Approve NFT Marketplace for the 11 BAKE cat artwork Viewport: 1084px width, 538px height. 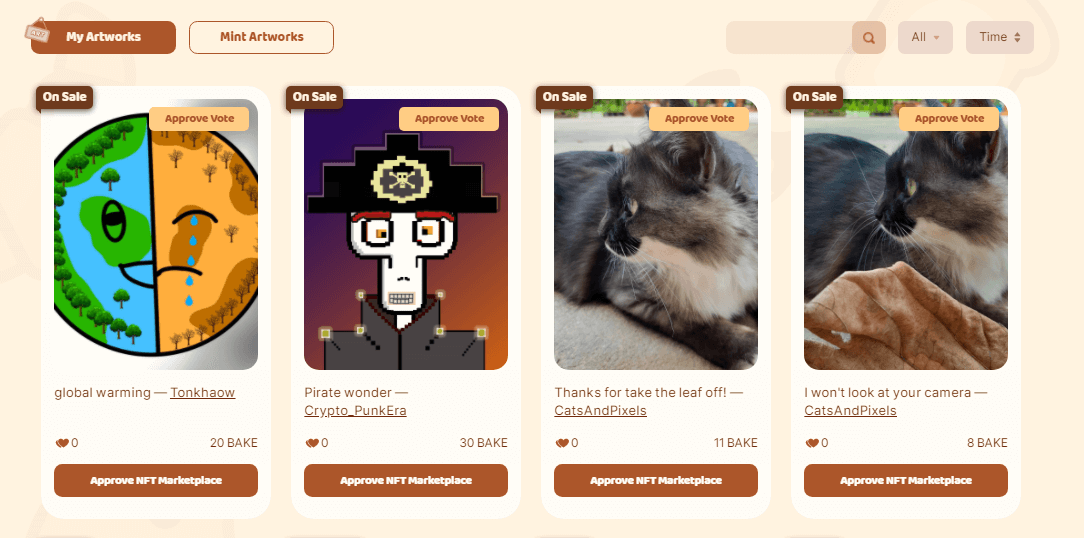[656, 481]
